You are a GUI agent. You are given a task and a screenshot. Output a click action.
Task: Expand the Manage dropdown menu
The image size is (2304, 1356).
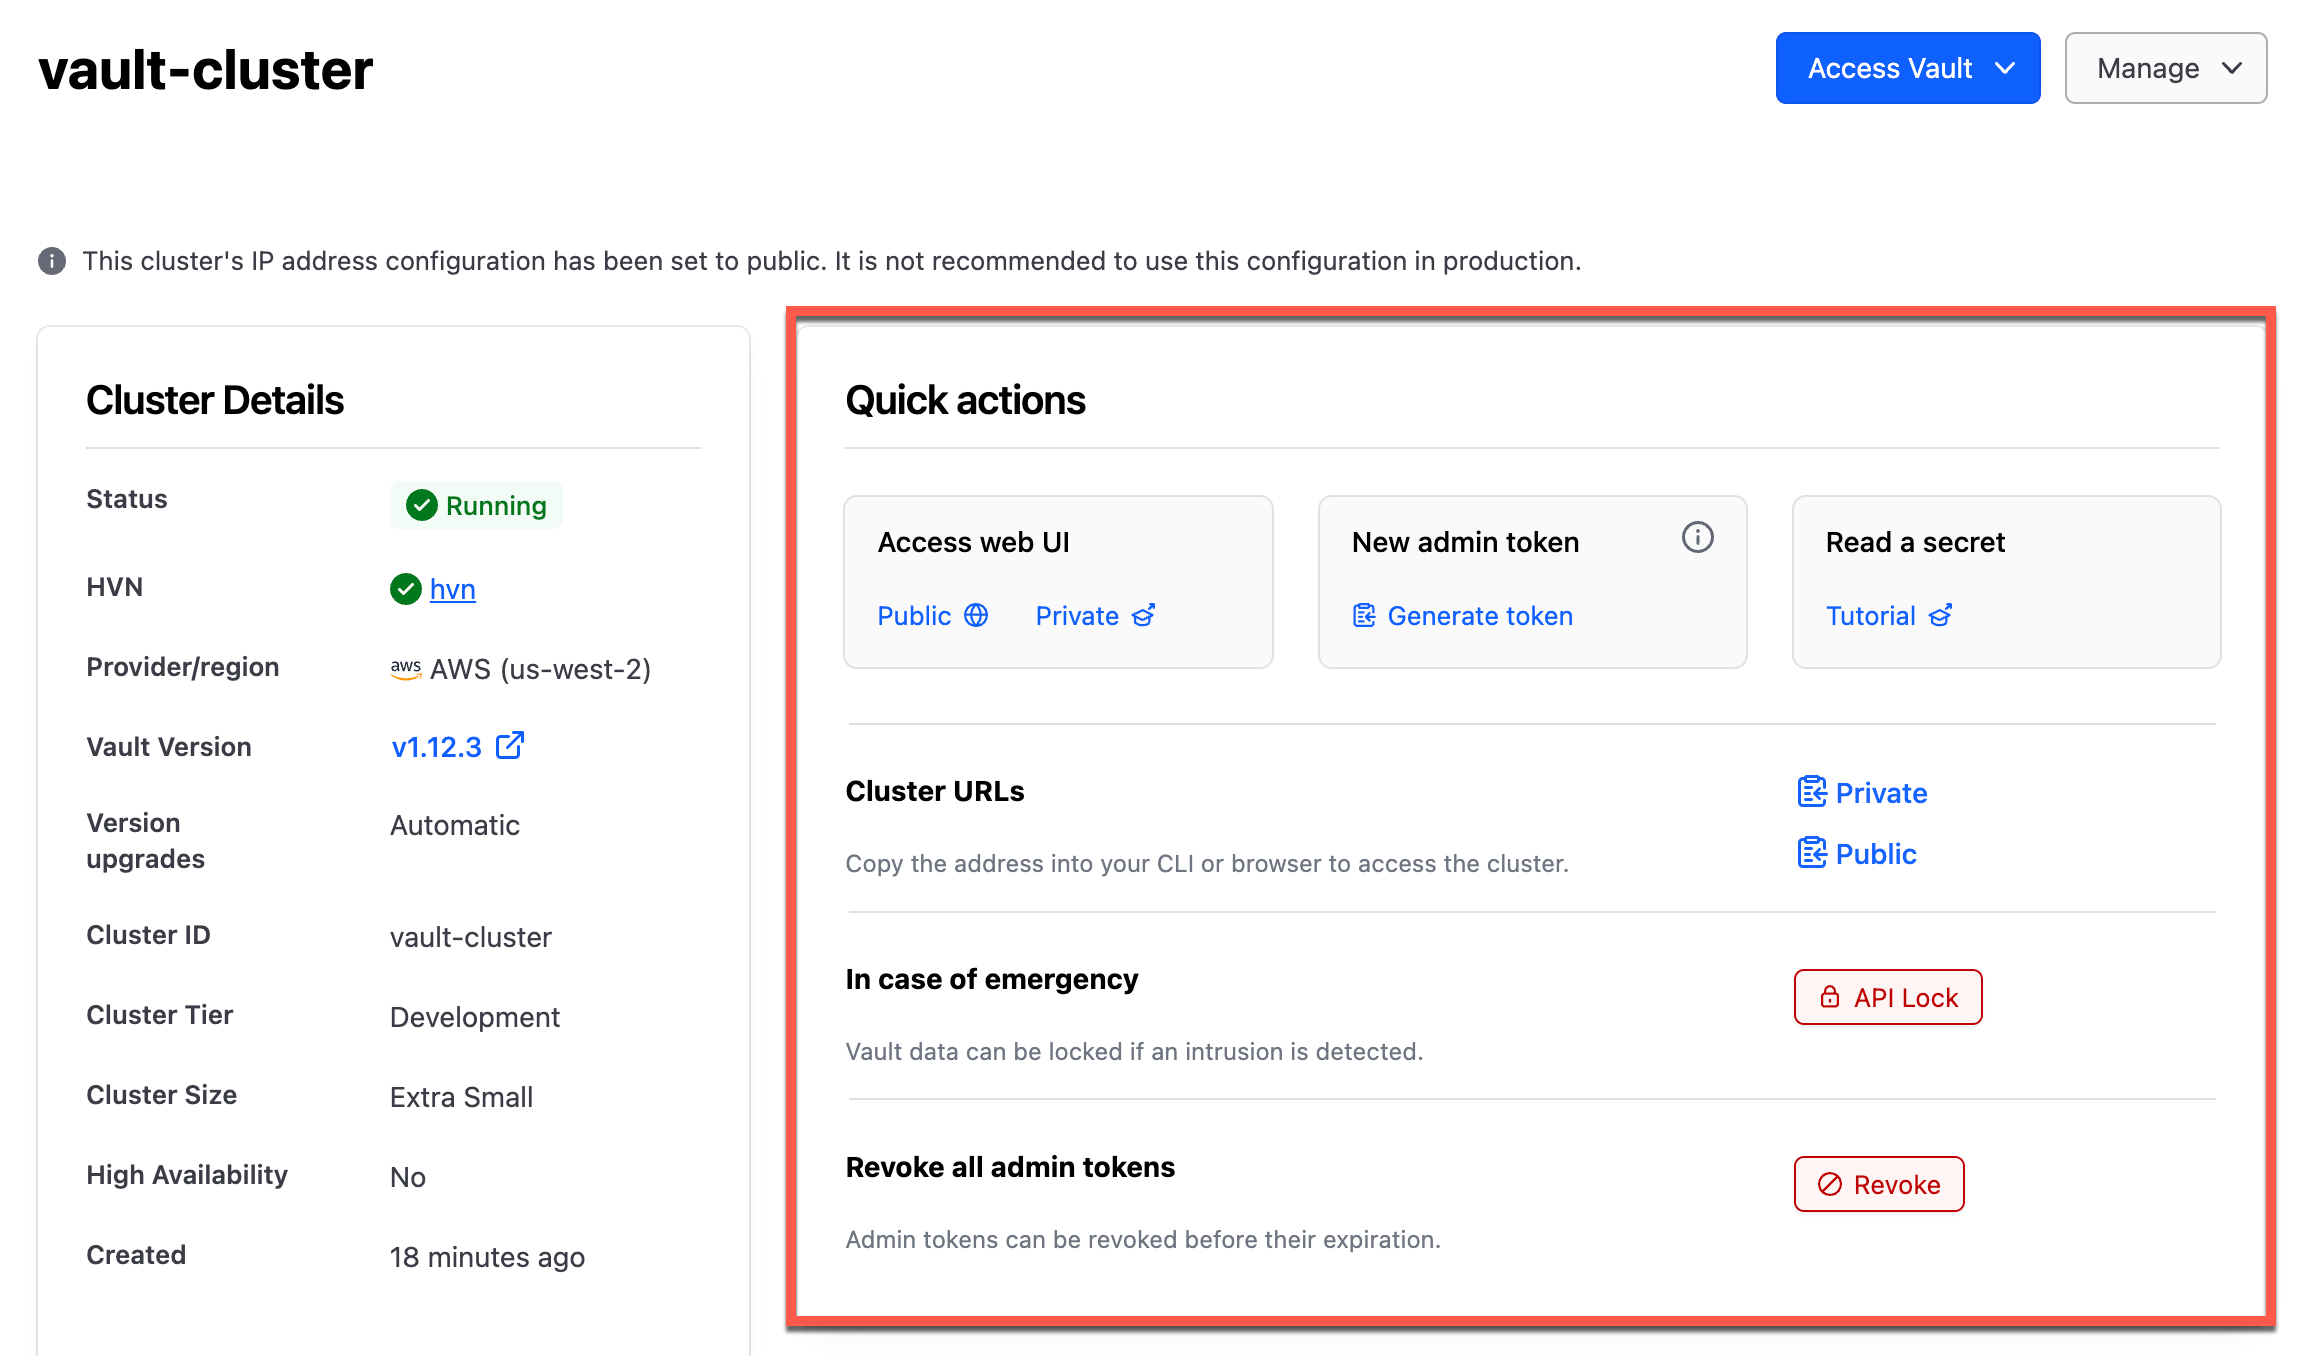coord(2165,68)
